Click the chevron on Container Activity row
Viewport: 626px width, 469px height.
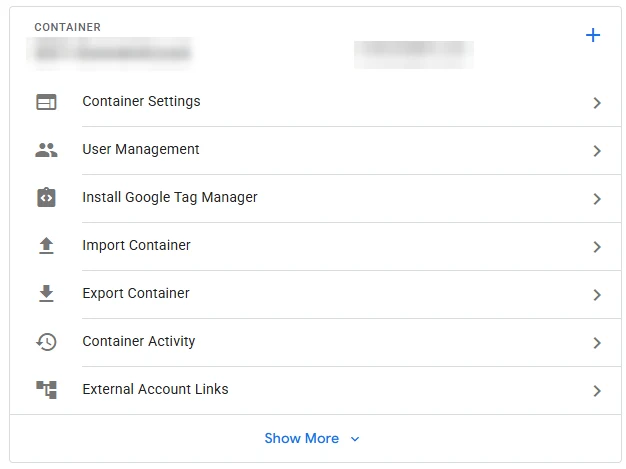(x=597, y=342)
